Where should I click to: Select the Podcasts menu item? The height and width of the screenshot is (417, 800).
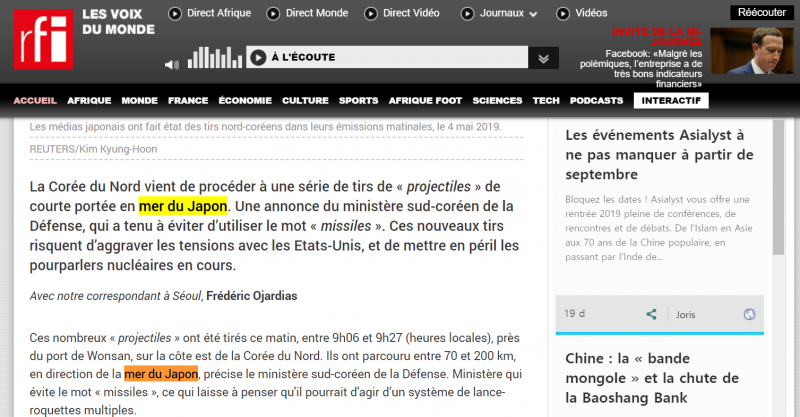tap(596, 101)
